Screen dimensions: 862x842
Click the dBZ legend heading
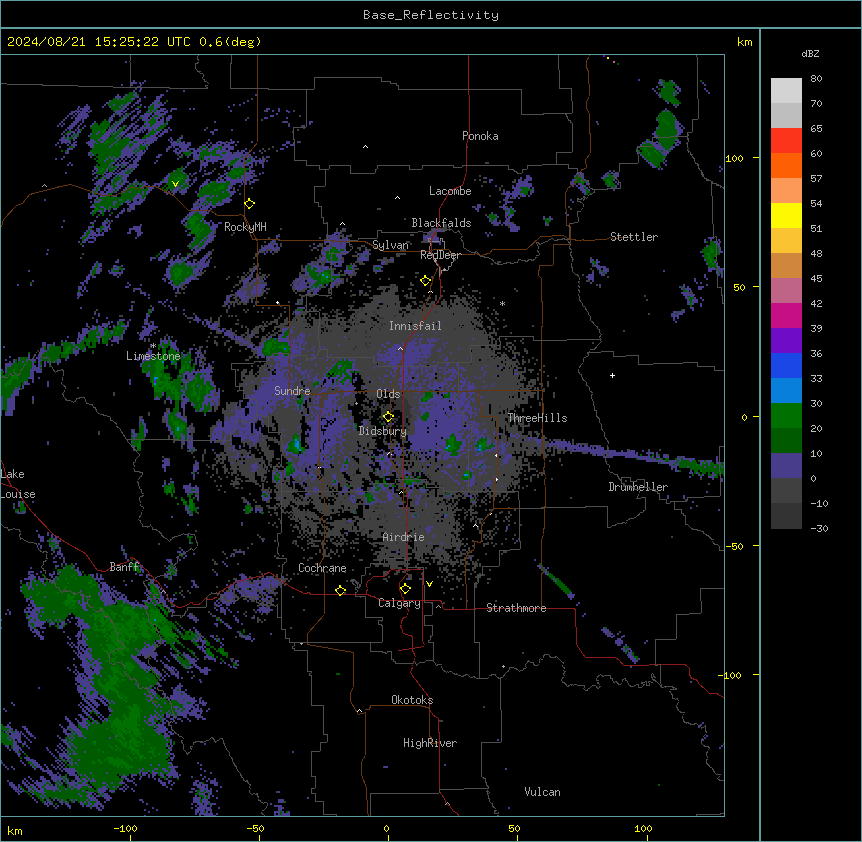[810, 54]
